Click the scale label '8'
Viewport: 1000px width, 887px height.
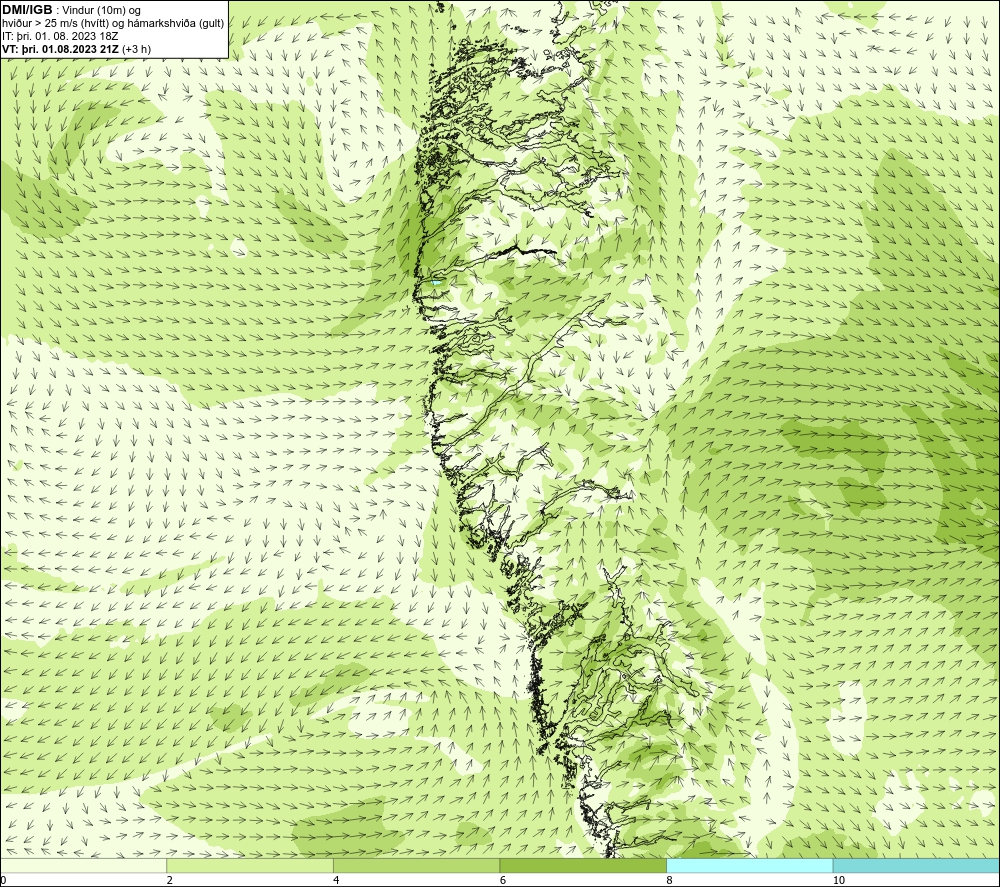point(670,881)
